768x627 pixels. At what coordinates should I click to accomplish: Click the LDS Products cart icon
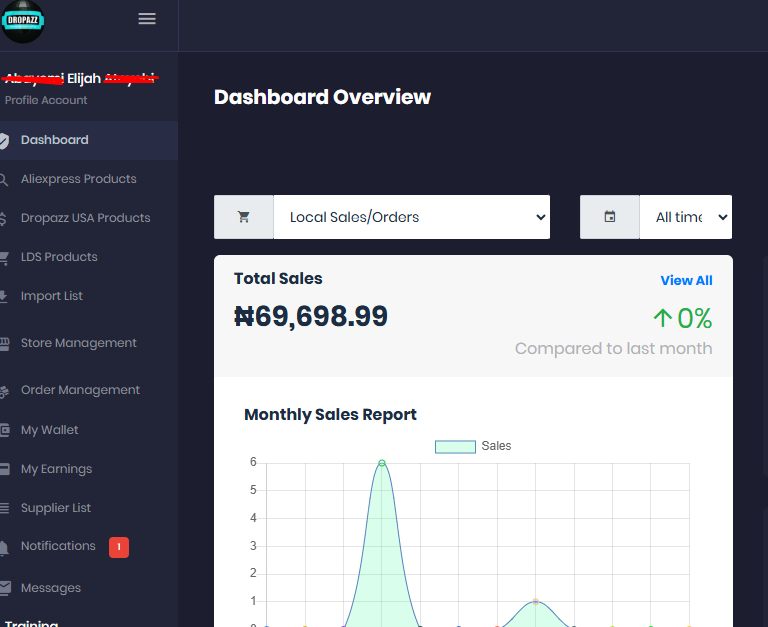coord(4,257)
